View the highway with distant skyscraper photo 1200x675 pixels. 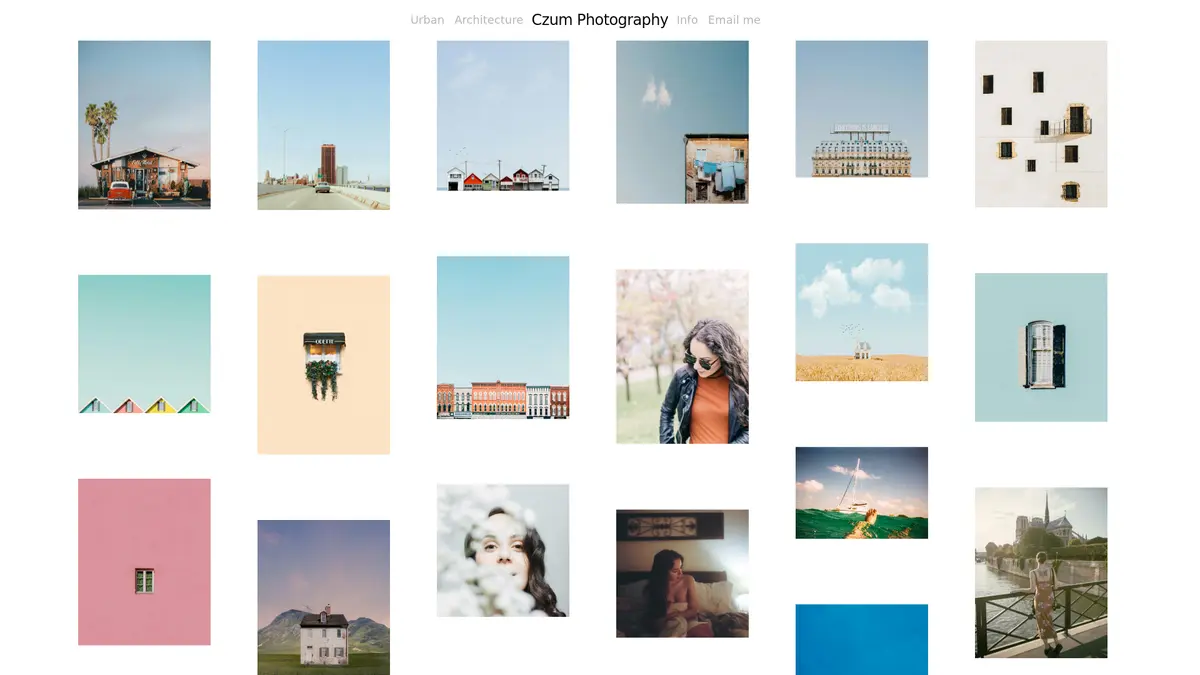click(x=323, y=124)
